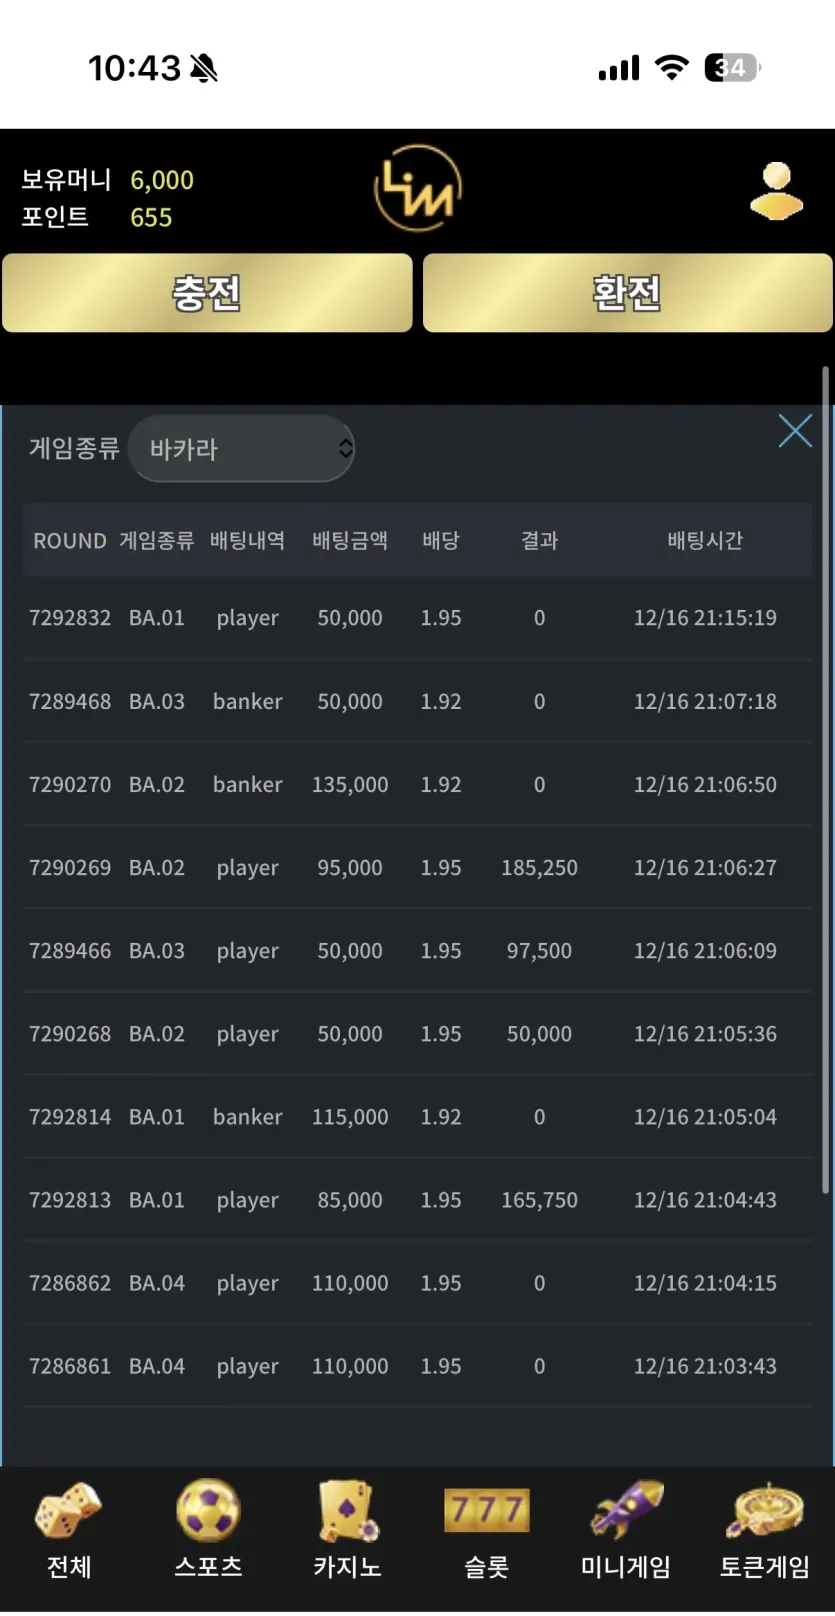This screenshot has height=1616, width=835.
Task: Select the ROUND column header
Action: click(69, 541)
